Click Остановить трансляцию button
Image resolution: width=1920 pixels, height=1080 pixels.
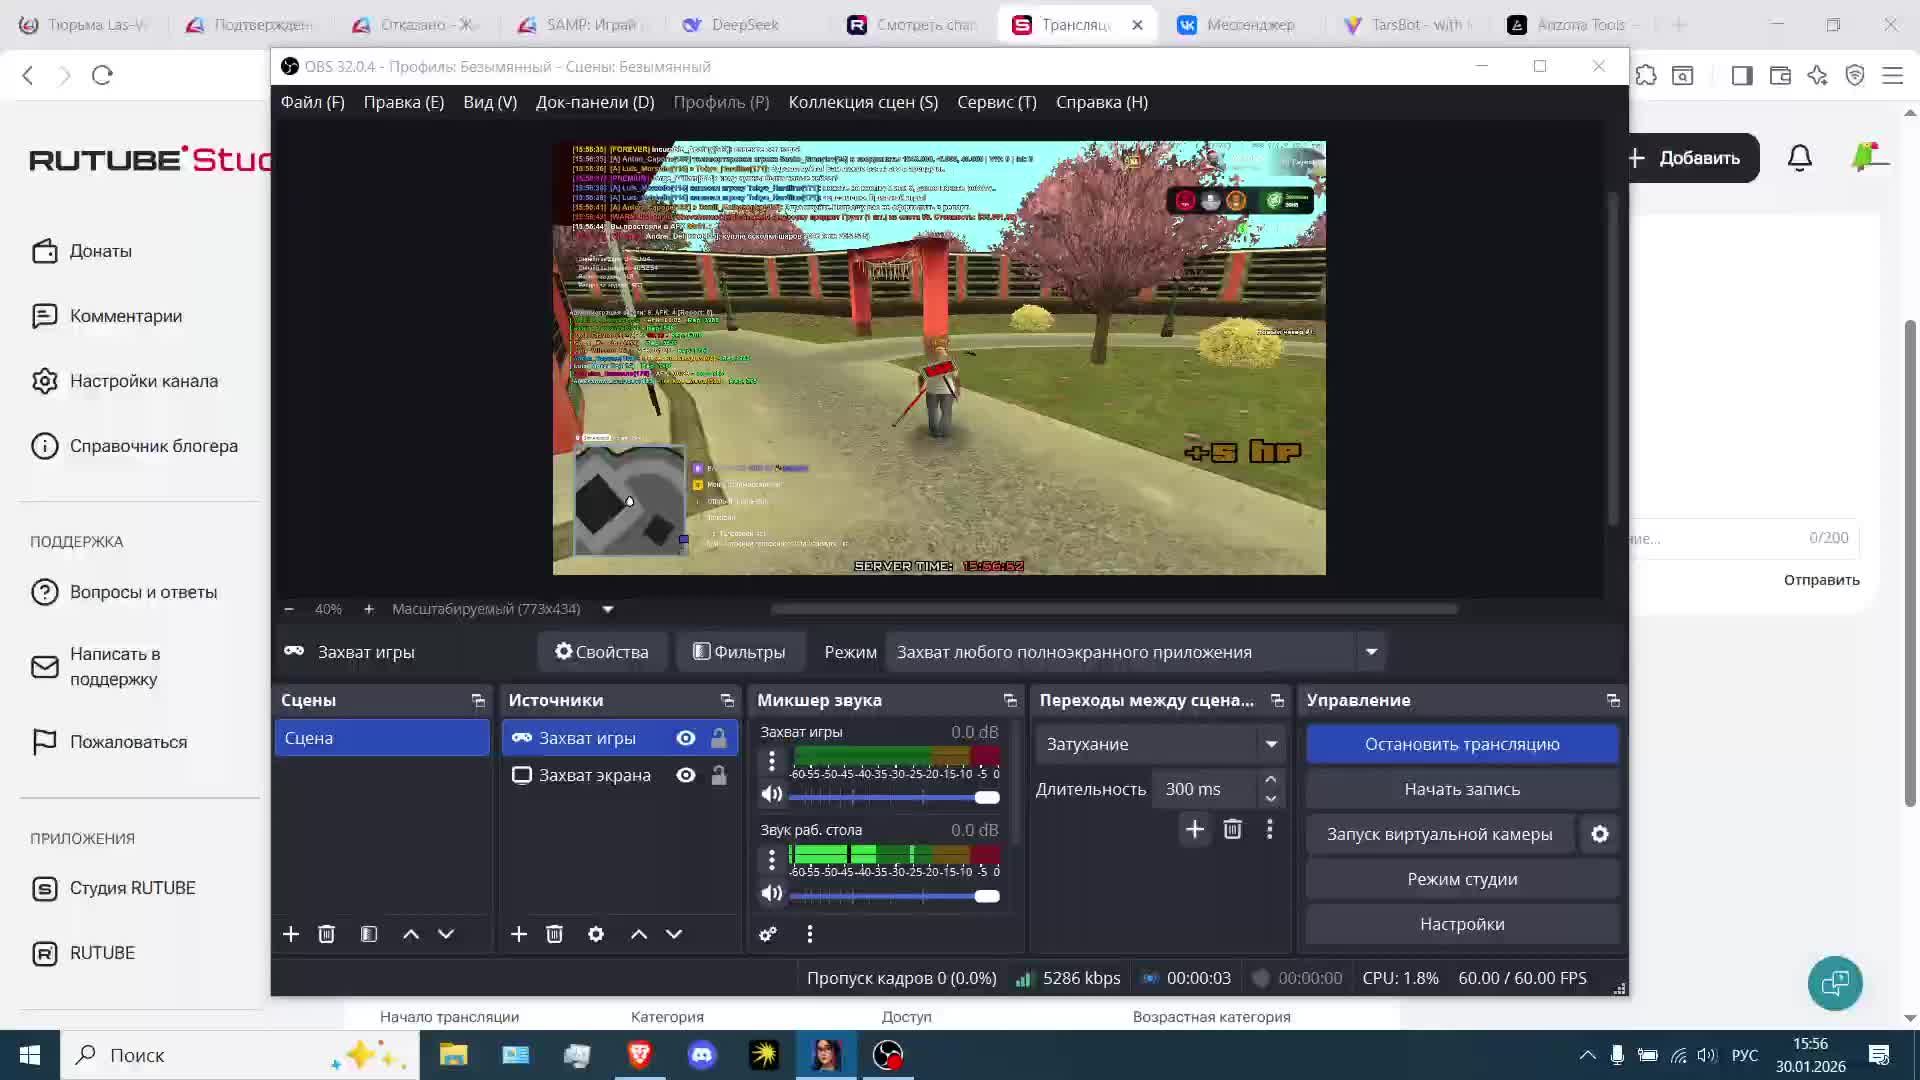[x=1462, y=744]
